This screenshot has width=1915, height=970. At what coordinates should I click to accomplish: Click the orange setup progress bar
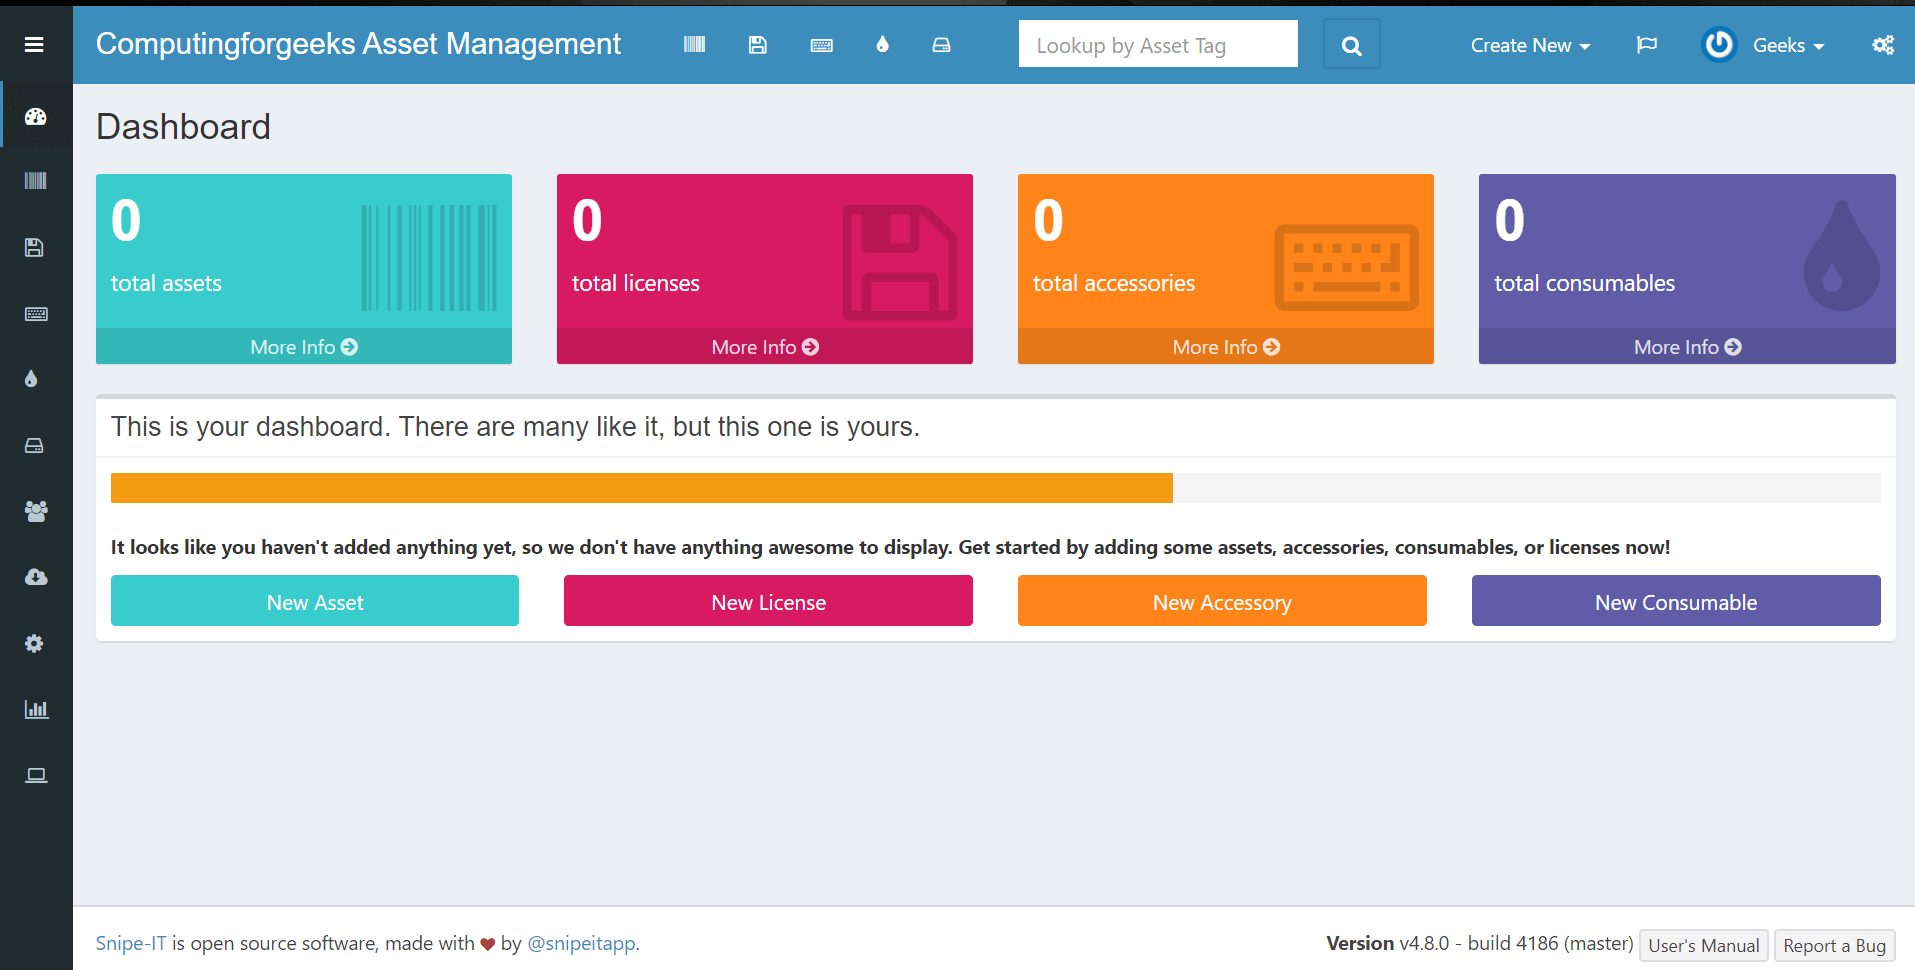pos(641,488)
